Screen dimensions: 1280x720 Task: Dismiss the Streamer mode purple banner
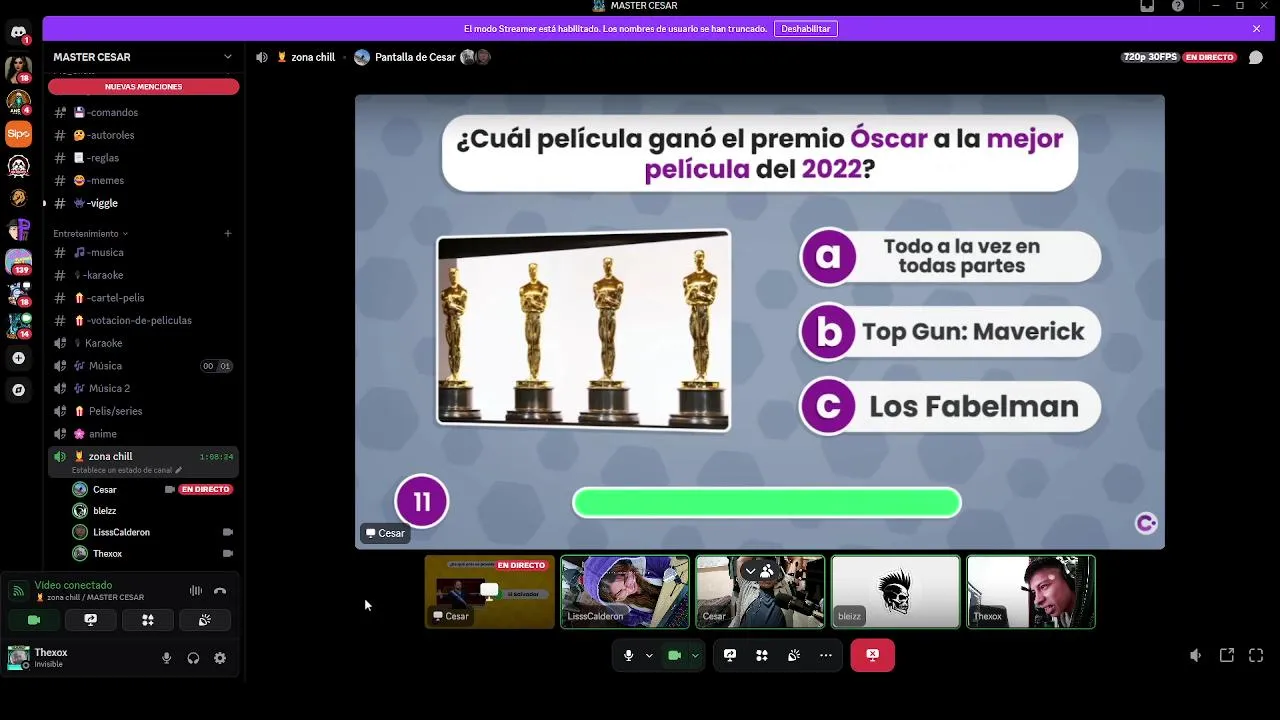1256,29
